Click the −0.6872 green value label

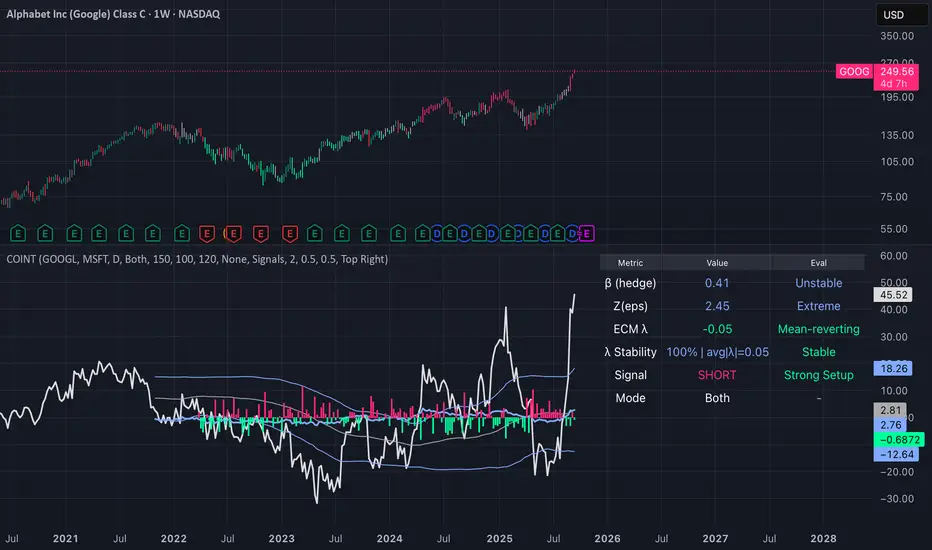[899, 440]
